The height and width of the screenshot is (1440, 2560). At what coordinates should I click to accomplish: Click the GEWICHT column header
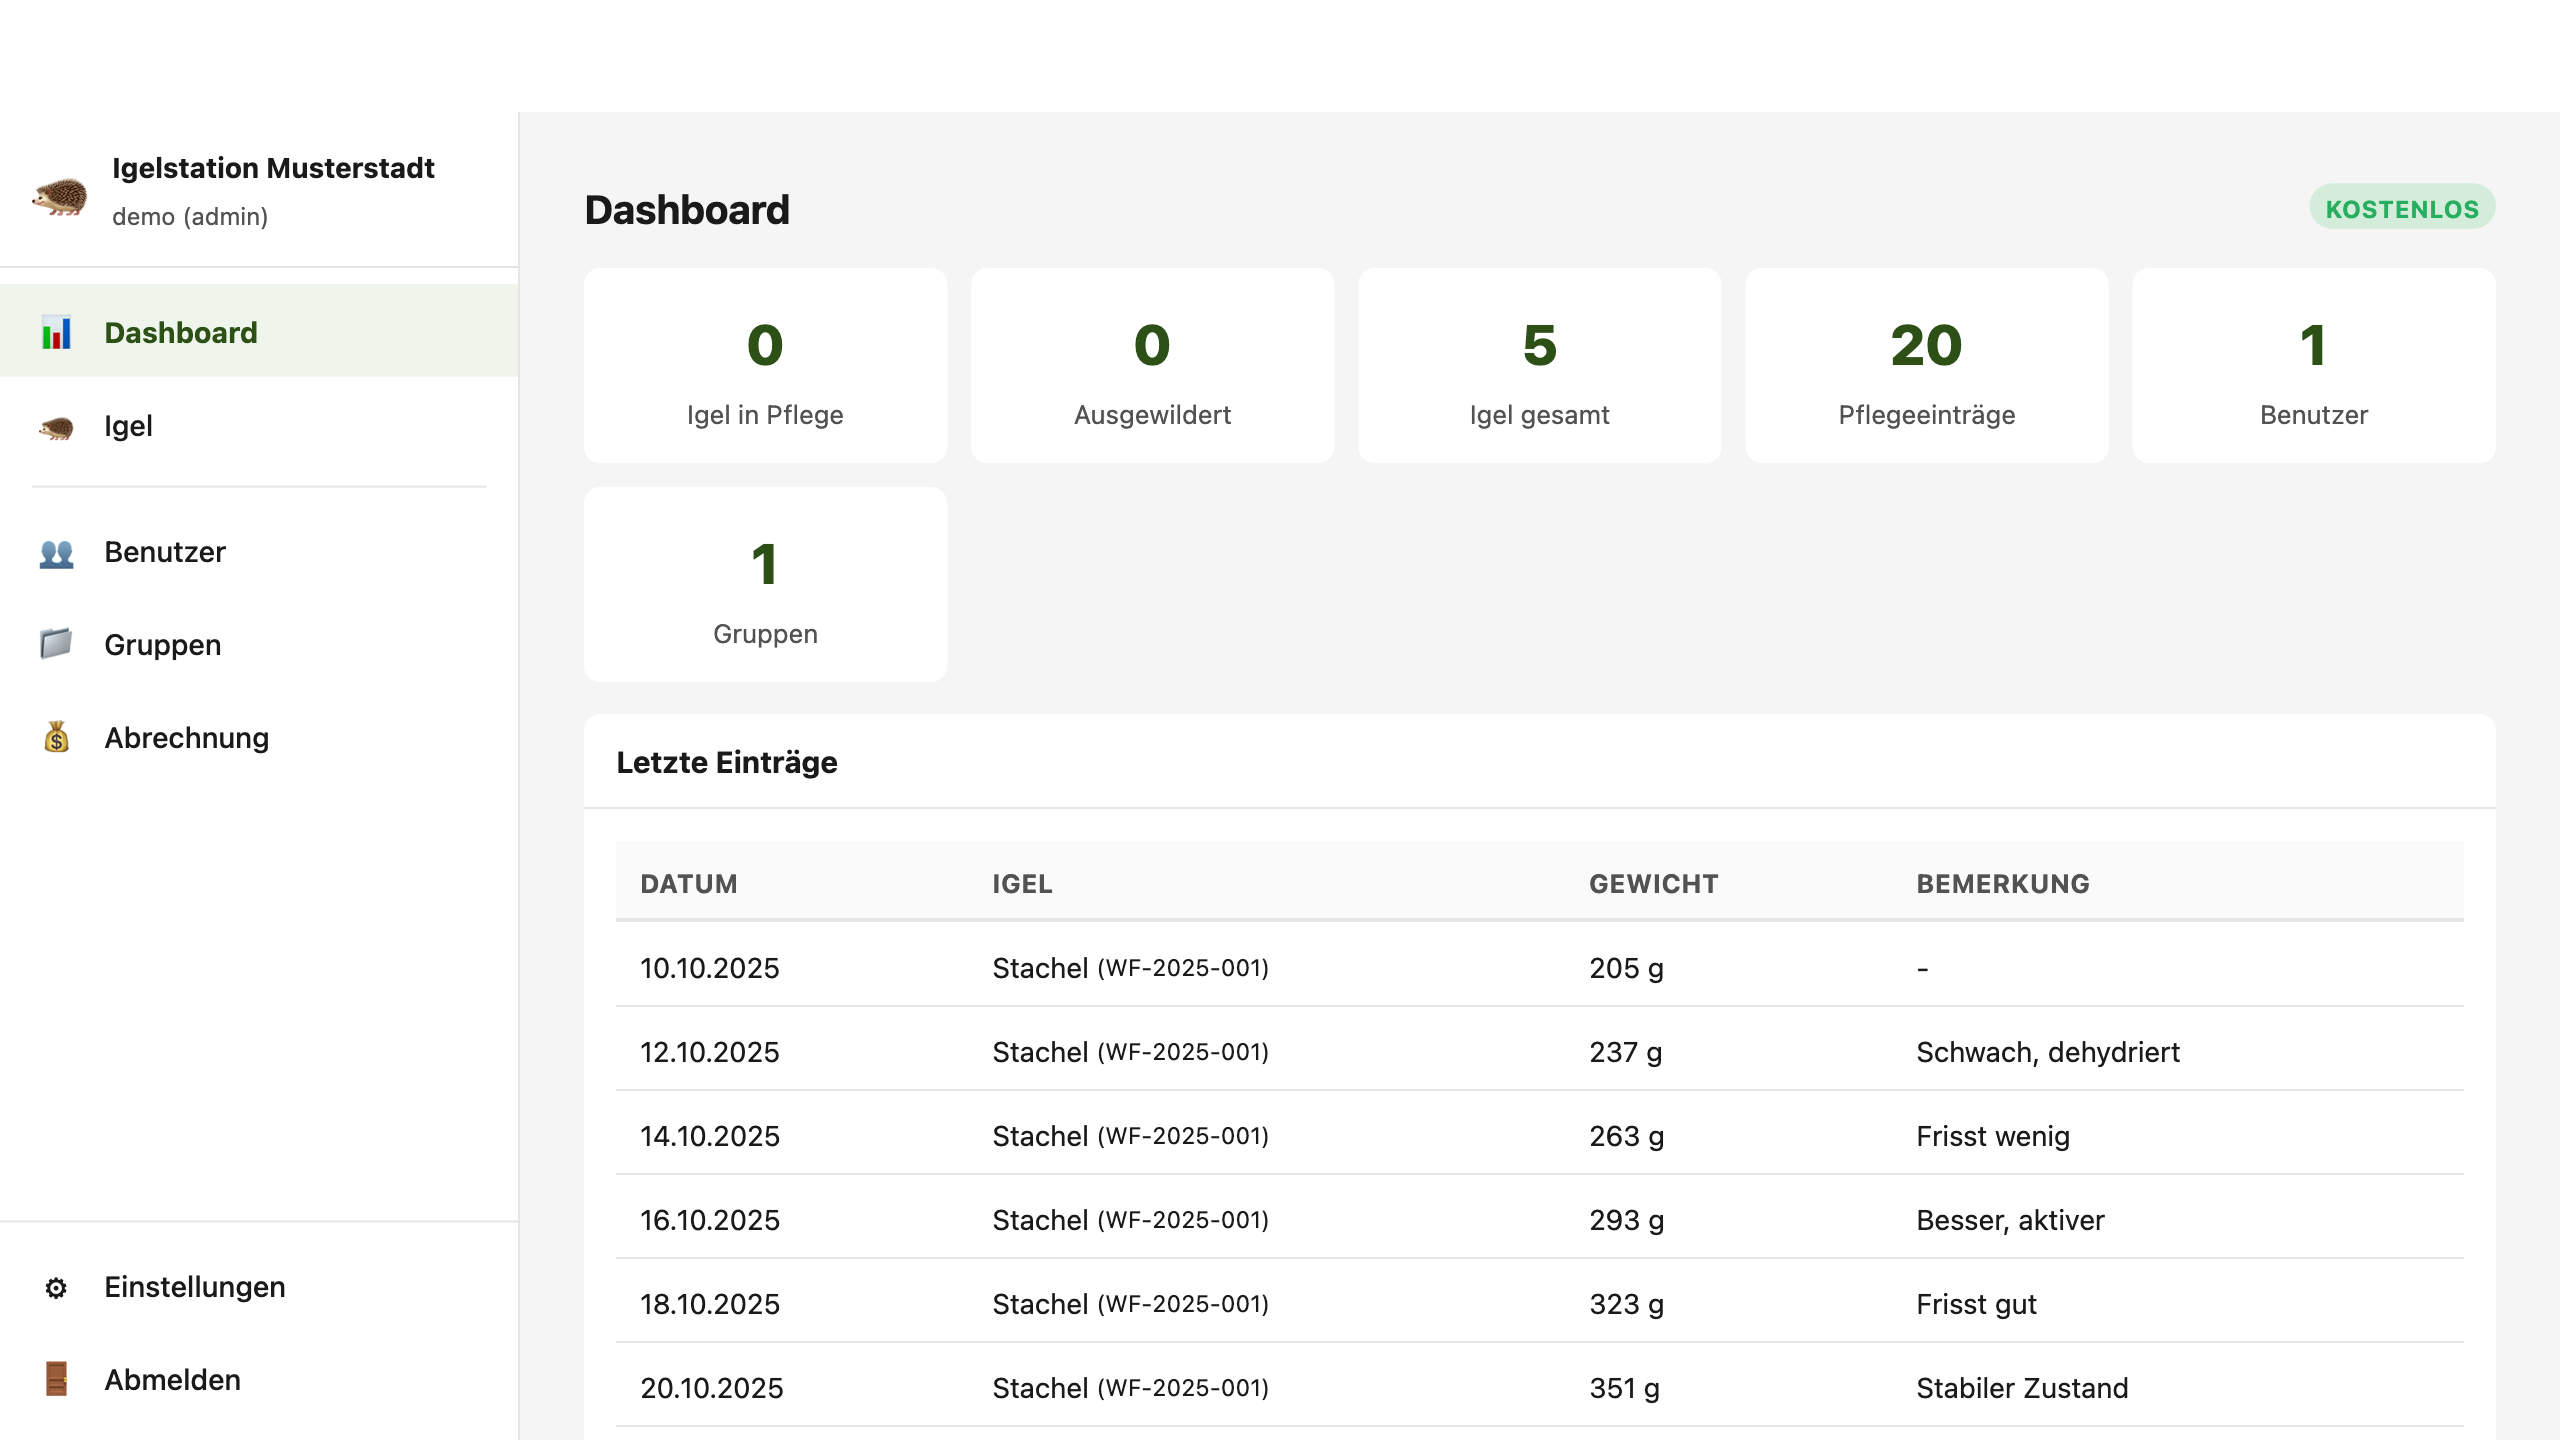point(1653,884)
